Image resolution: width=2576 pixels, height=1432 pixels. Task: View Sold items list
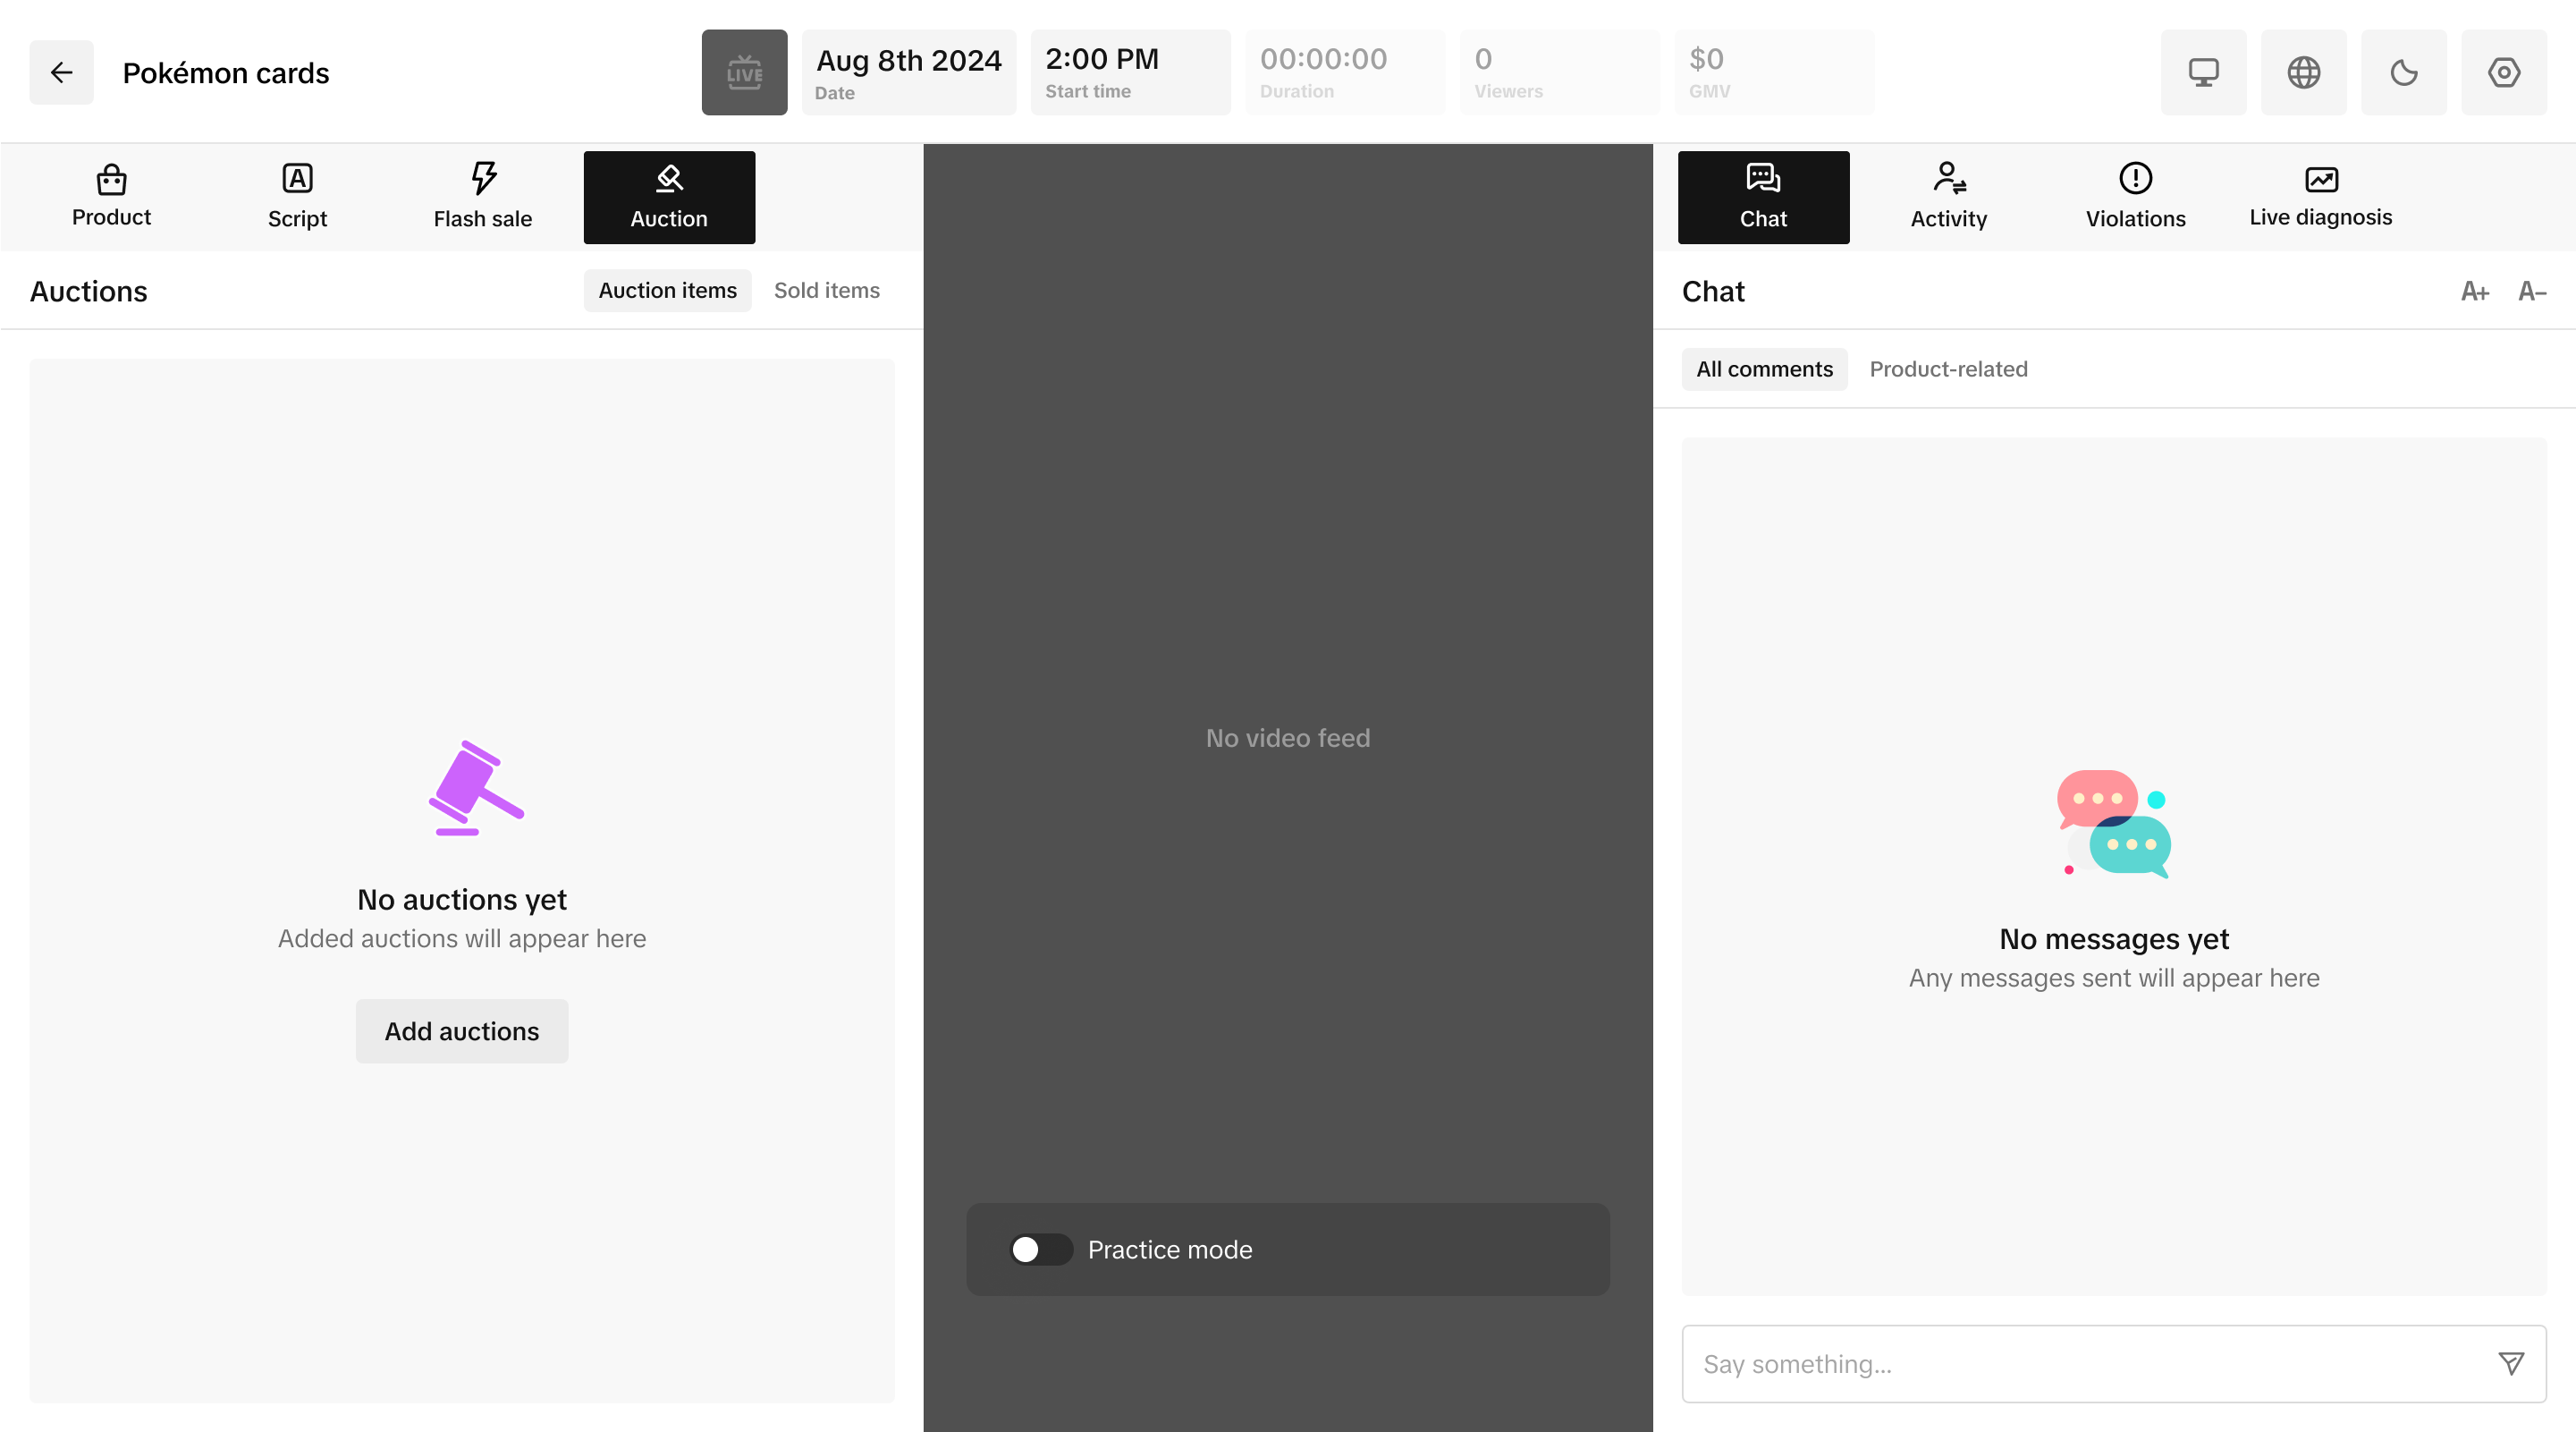point(826,290)
